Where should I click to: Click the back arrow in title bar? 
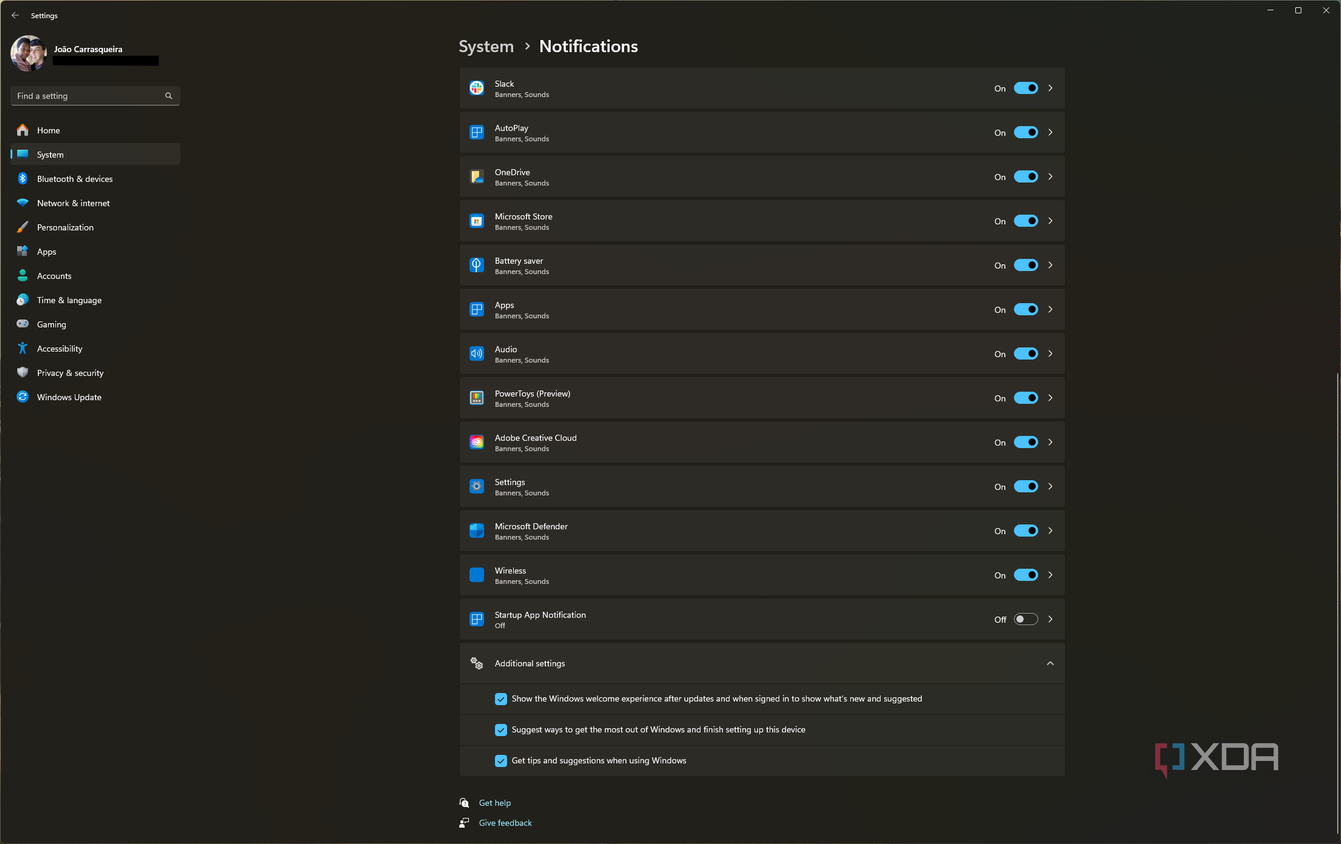15,15
